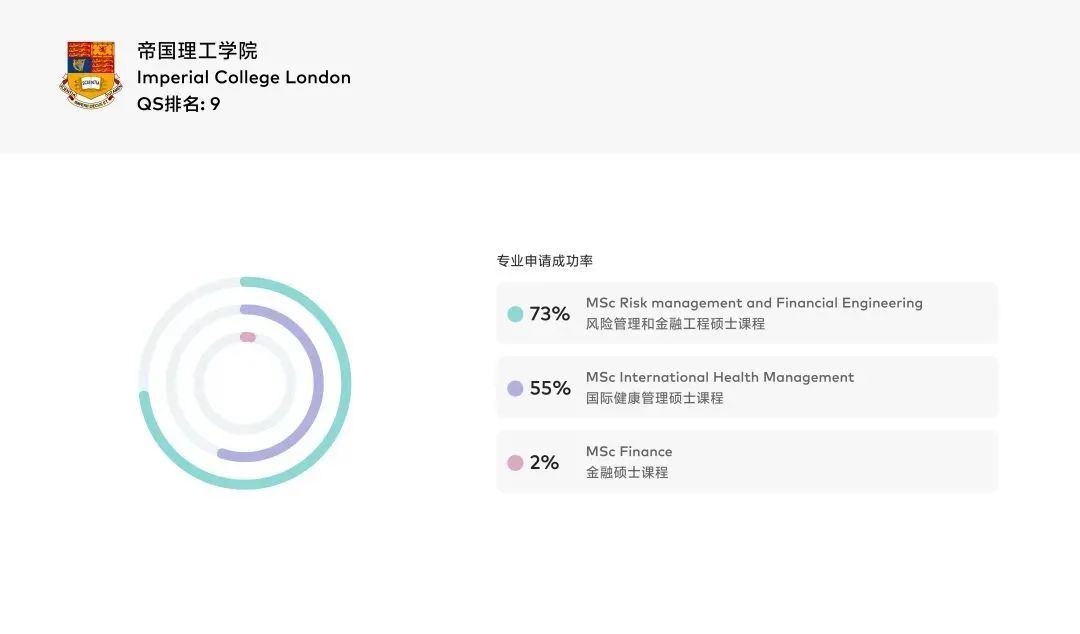
Task: Click the 73% success rate value
Action: tap(550, 314)
